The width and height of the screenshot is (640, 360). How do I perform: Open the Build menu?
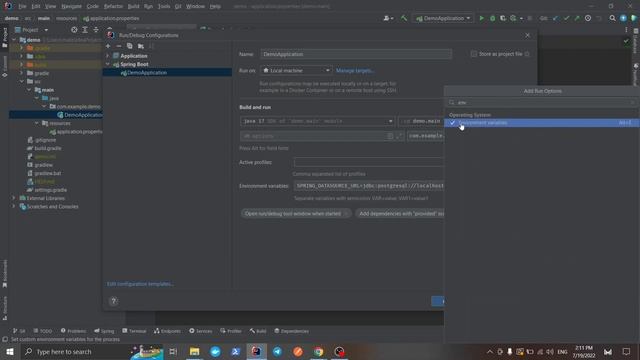pyautogui.click(x=133, y=7)
